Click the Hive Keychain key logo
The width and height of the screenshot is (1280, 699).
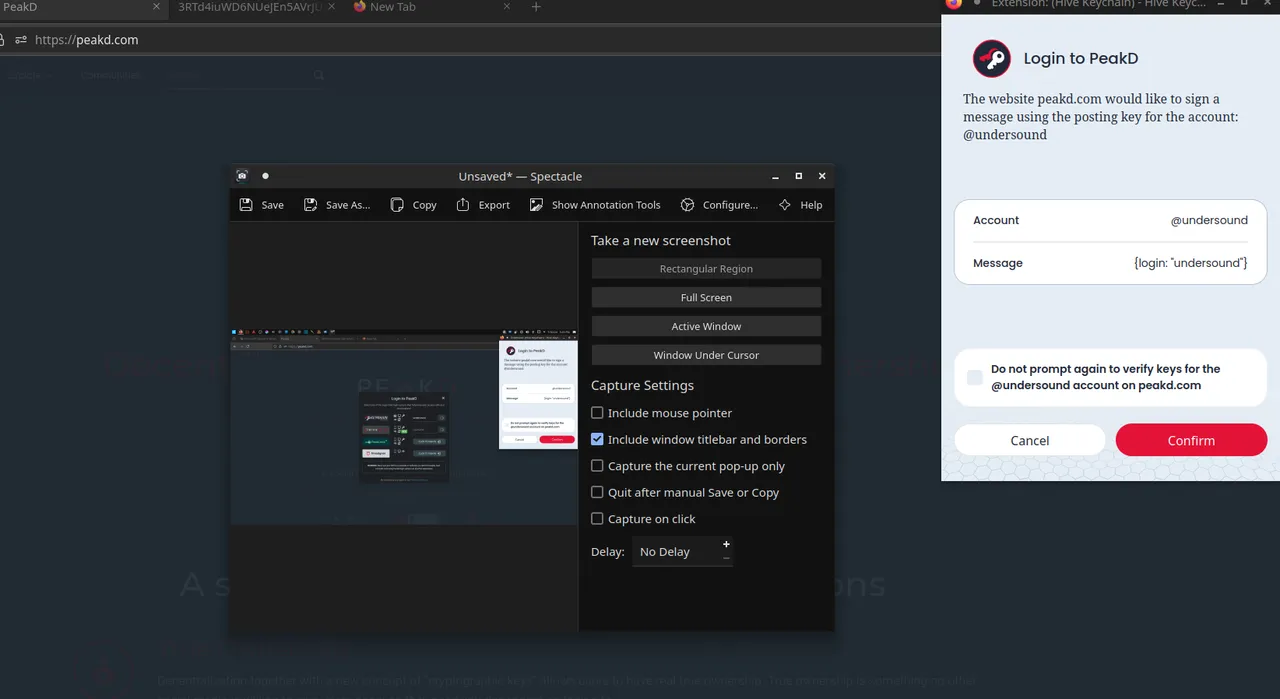point(992,58)
